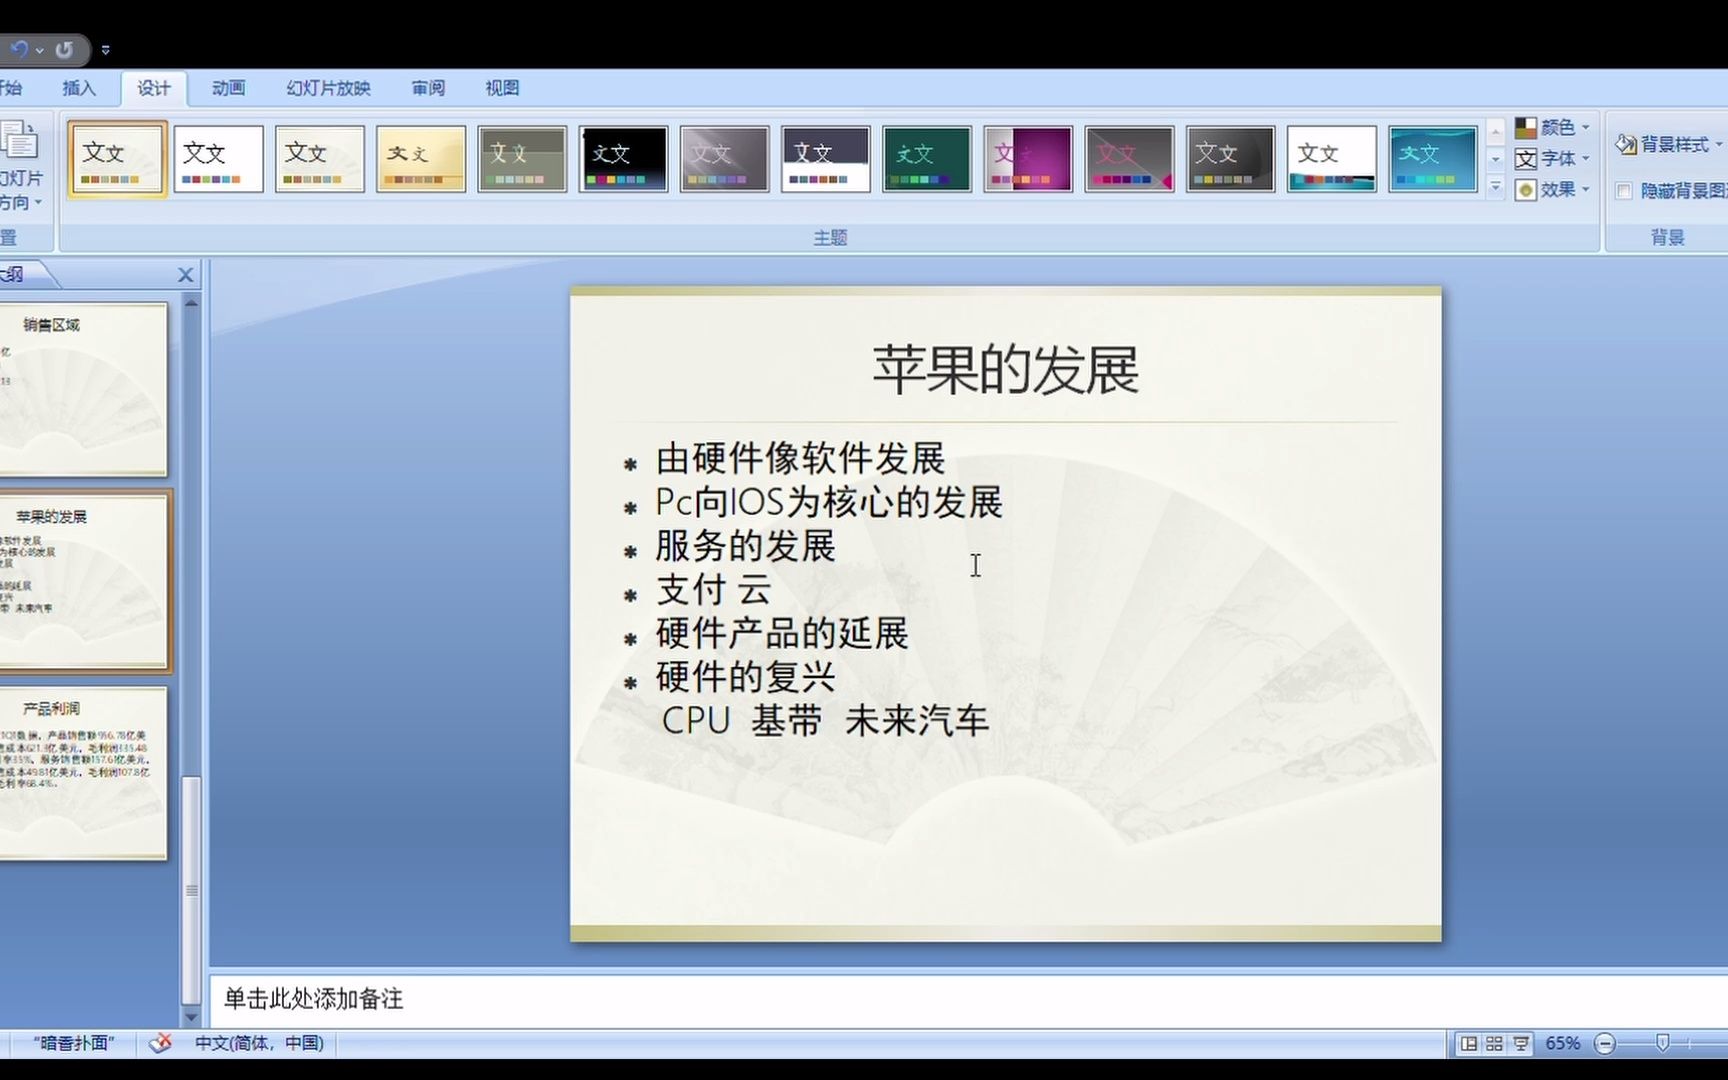
Task: Click the slide pane scrollbar up arrow
Action: (191, 301)
